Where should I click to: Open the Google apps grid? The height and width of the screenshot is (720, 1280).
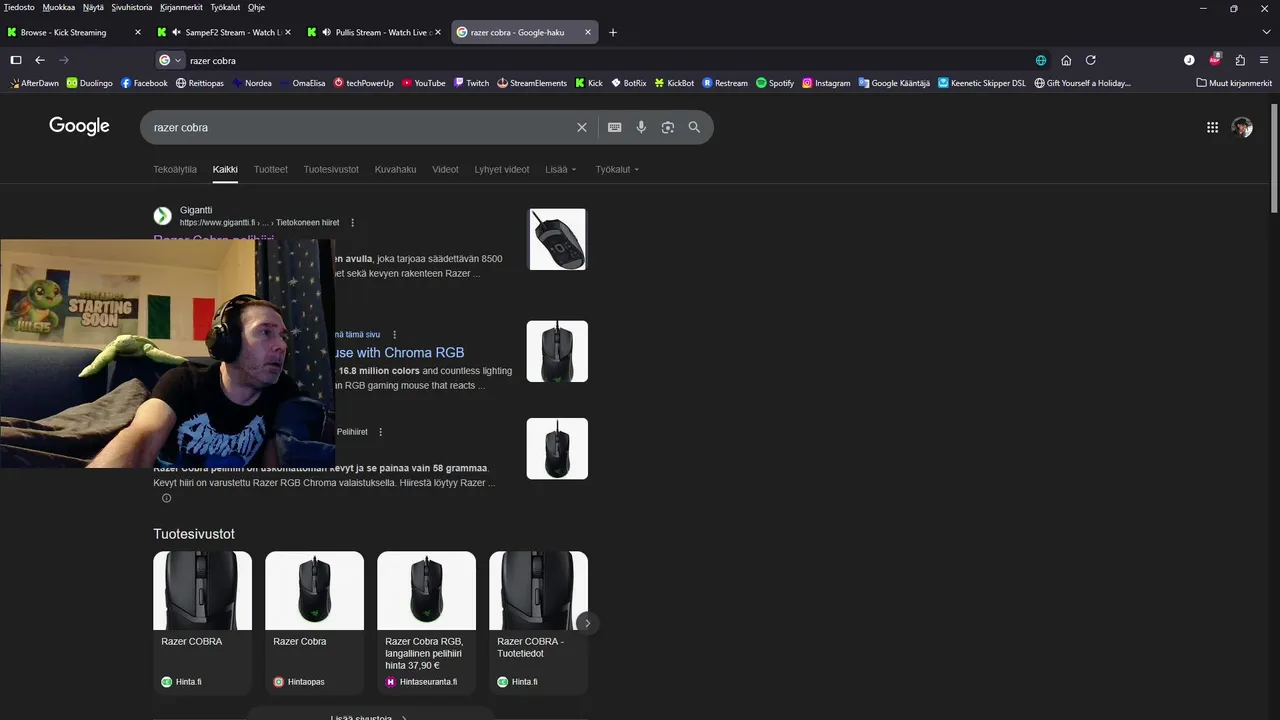1212,127
